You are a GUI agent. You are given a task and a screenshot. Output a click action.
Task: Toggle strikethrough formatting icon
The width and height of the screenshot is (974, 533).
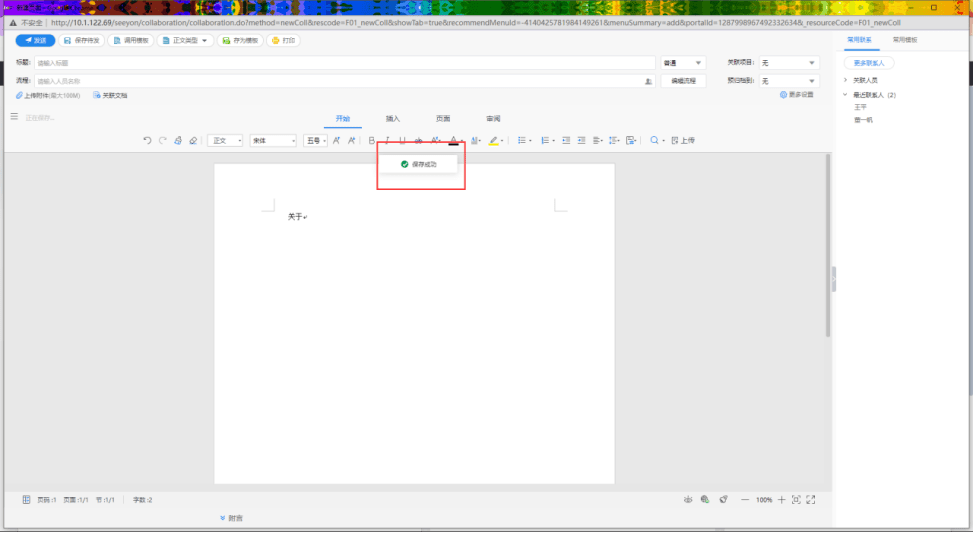pos(418,140)
